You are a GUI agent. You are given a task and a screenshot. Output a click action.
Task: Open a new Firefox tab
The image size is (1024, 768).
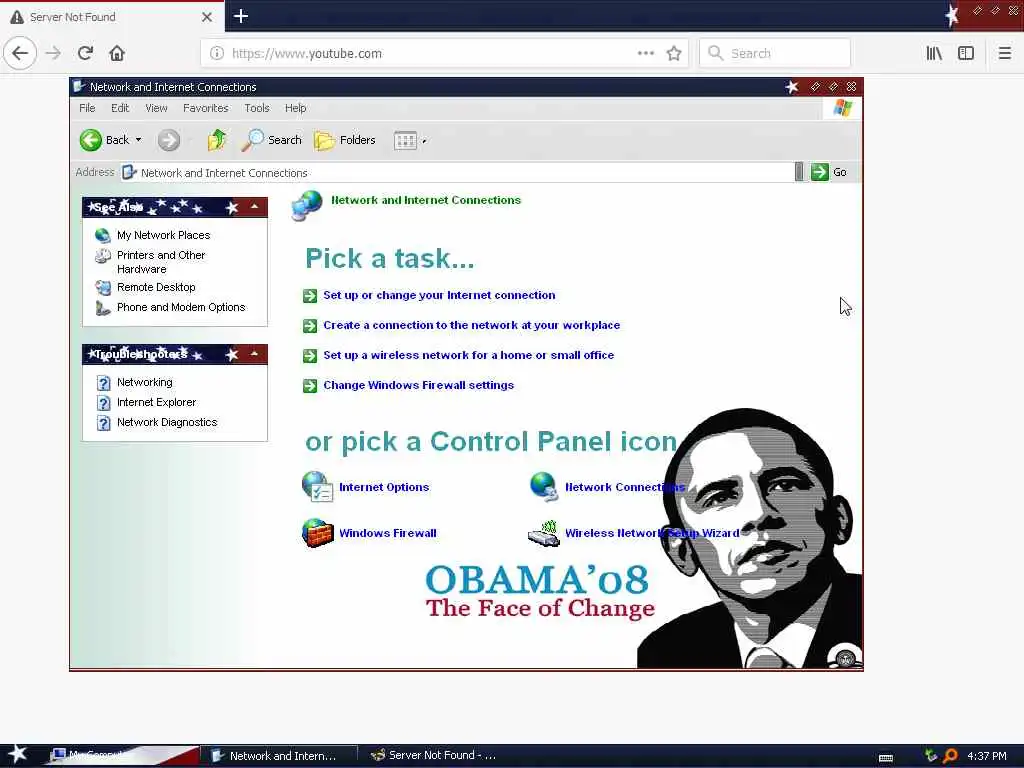click(241, 16)
